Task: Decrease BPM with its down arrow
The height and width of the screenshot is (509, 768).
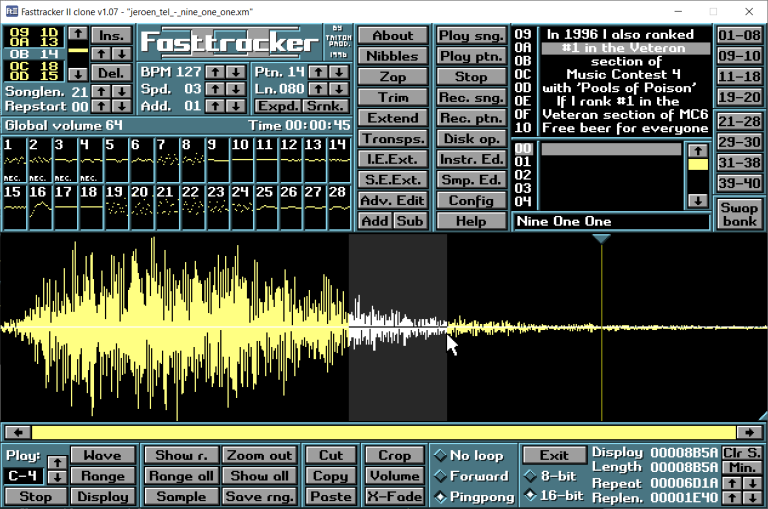Action: coord(236,72)
